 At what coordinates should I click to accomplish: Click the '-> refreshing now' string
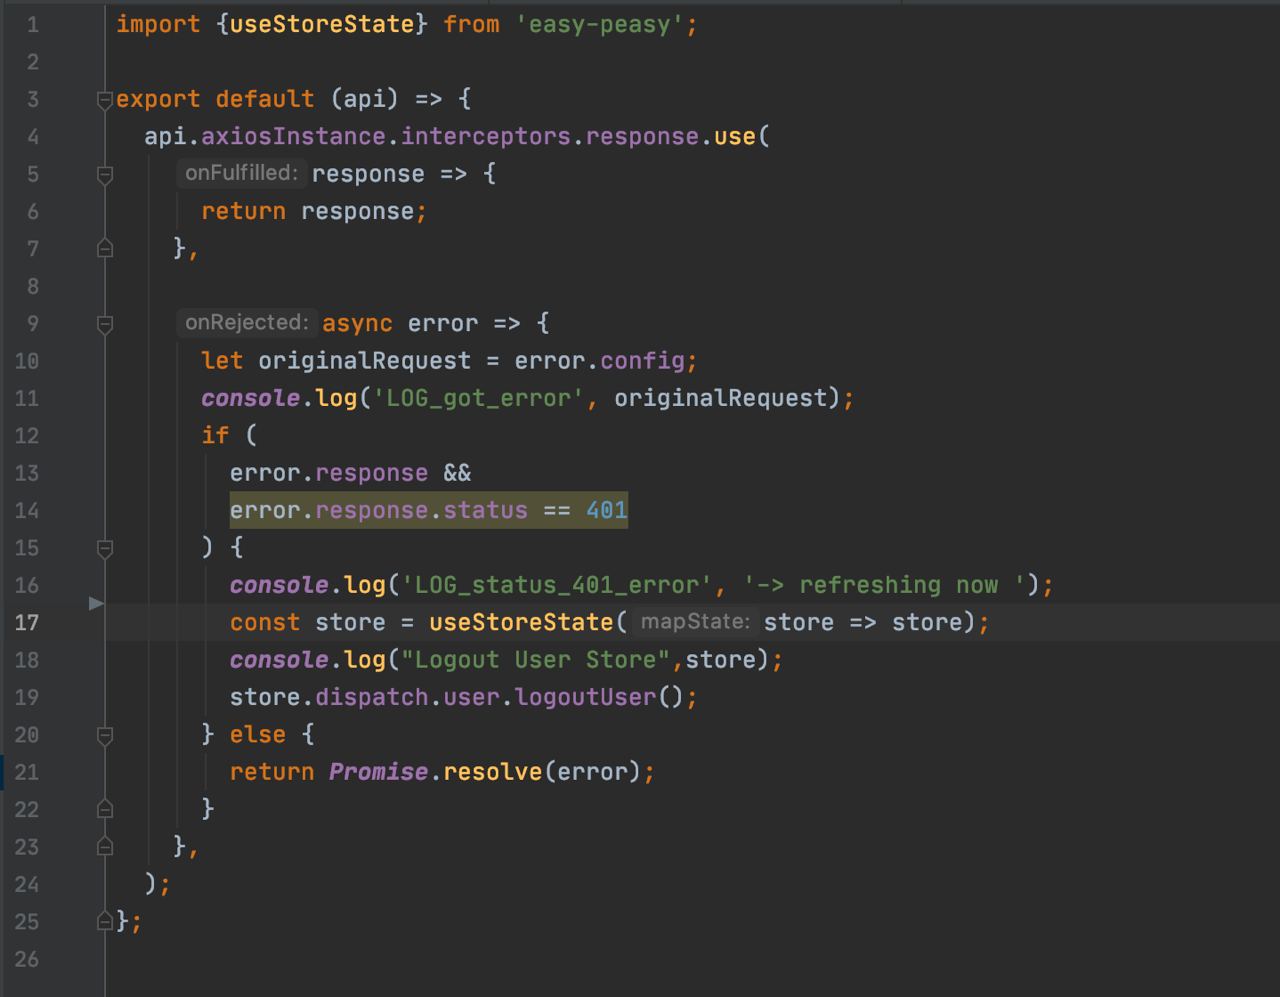(x=884, y=585)
